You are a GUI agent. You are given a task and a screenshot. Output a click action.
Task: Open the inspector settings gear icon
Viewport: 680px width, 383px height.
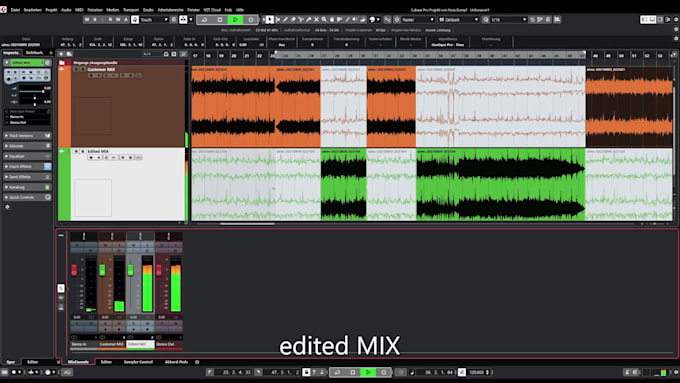pos(7,207)
